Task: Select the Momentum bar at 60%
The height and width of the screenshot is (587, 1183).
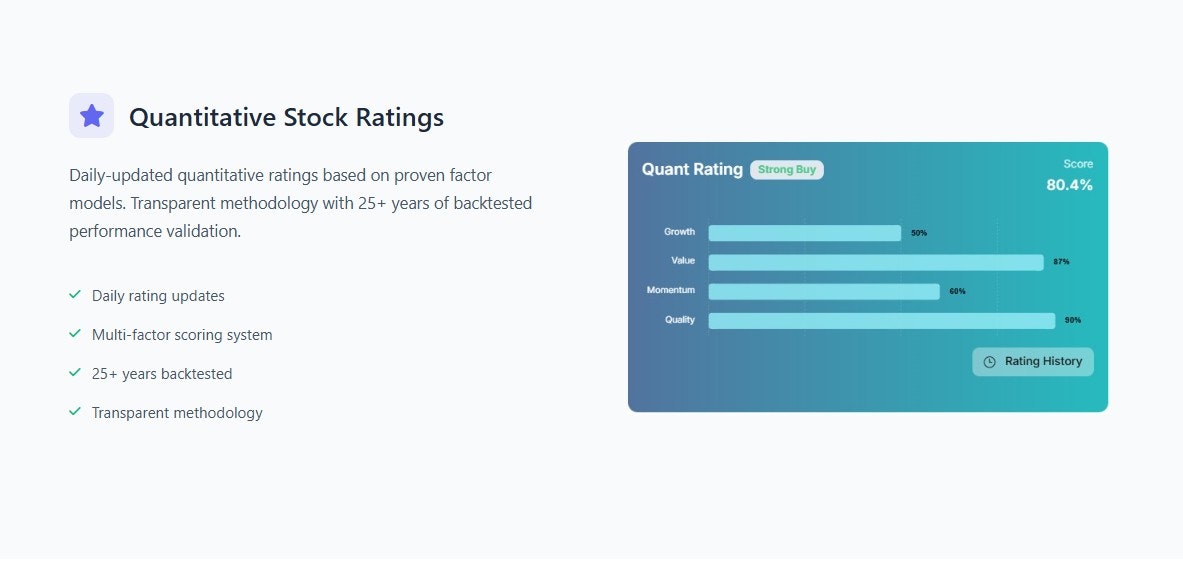Action: point(824,291)
